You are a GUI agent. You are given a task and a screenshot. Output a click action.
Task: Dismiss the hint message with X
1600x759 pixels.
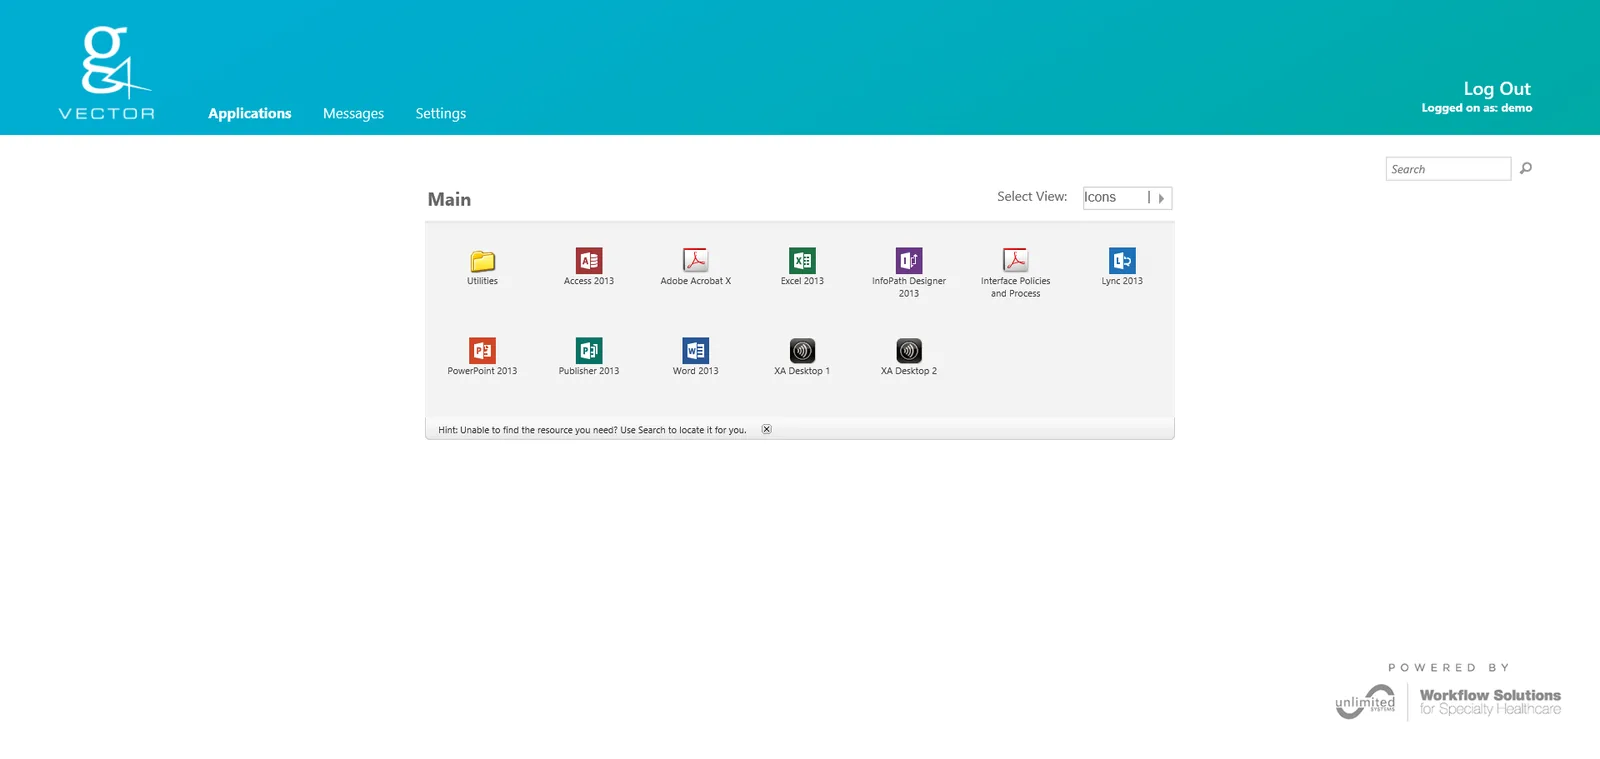click(767, 429)
